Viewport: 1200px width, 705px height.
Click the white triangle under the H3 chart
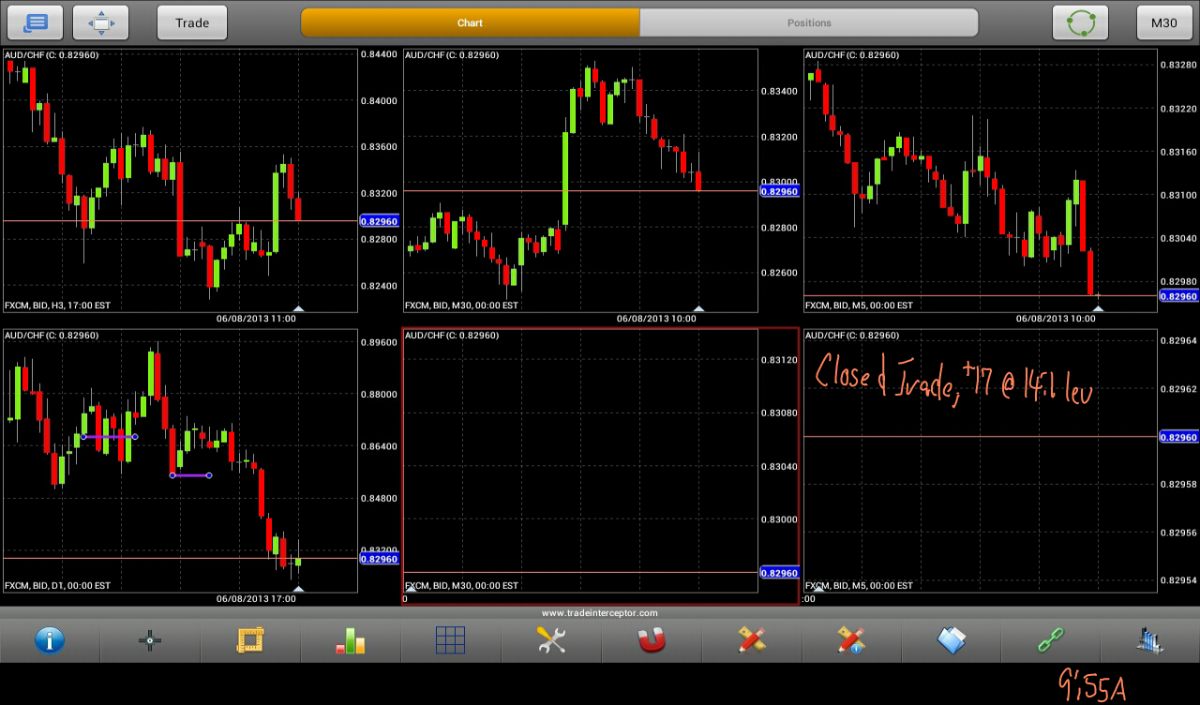[298, 309]
